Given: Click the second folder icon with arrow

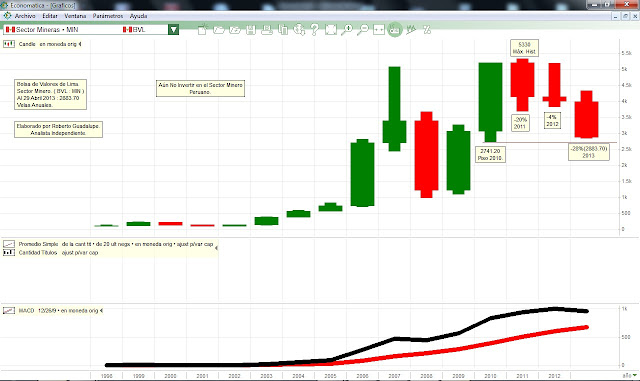Looking at the screenshot, I should click(x=235, y=29).
